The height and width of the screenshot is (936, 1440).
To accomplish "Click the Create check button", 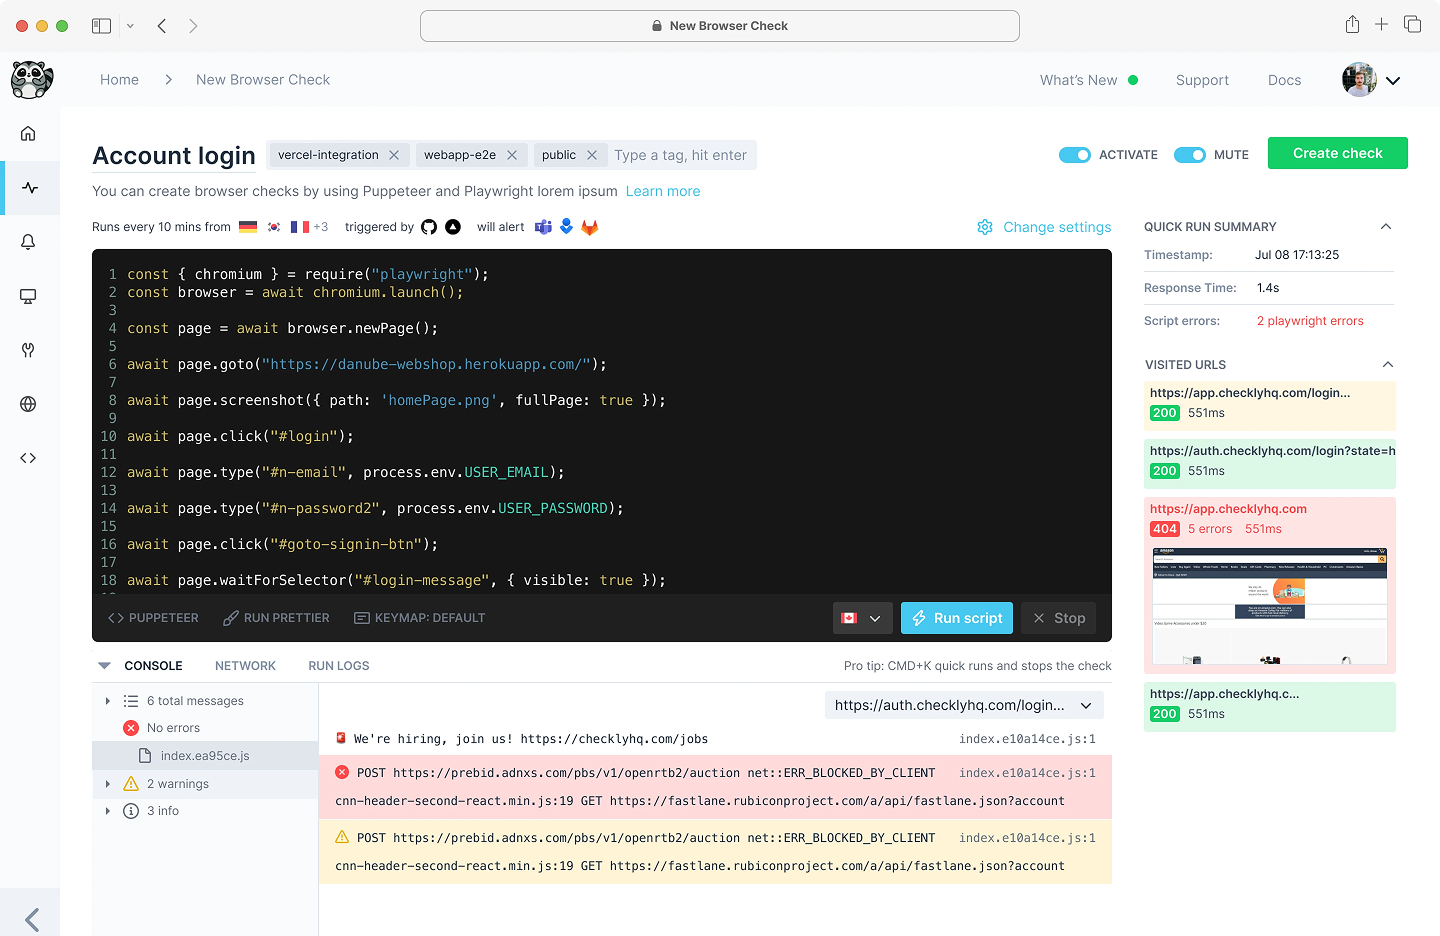I will pyautogui.click(x=1338, y=153).
